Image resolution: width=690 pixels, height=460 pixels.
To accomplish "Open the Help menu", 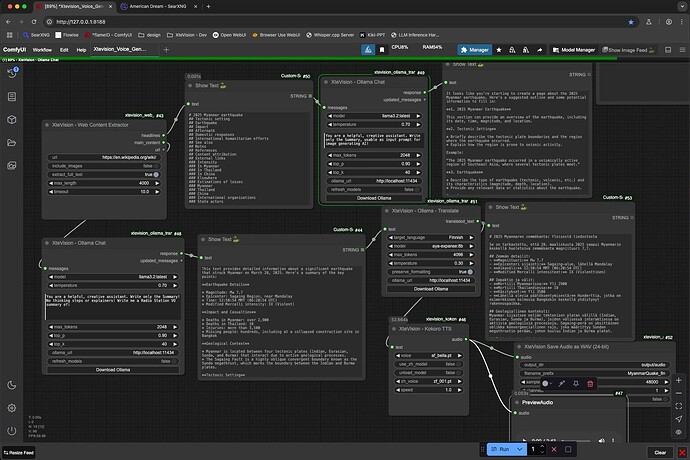I will [81, 50].
